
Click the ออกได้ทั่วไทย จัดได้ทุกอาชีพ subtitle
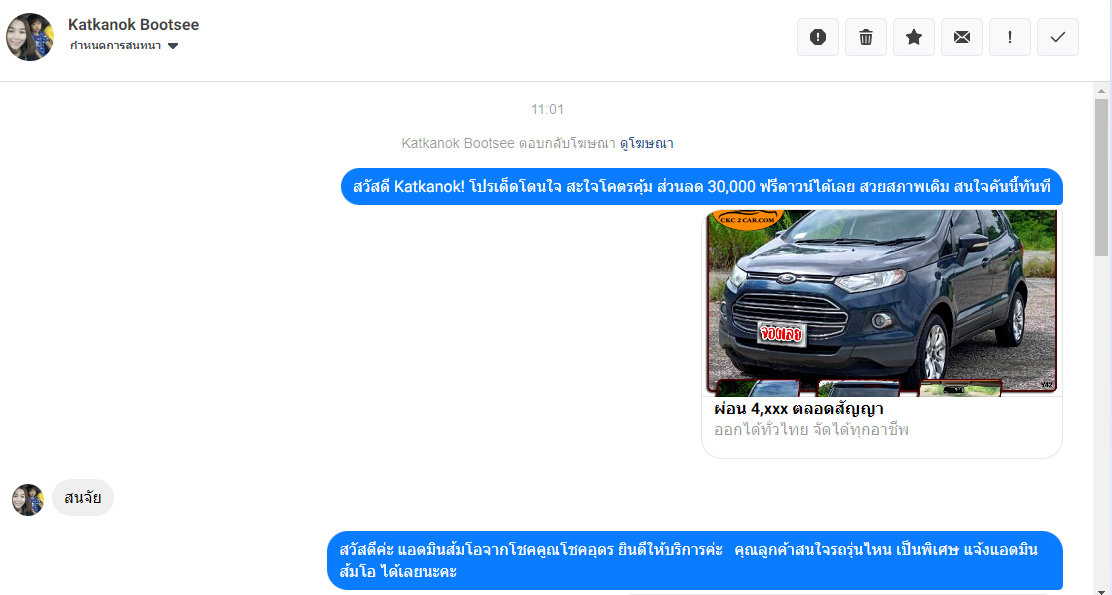811,430
